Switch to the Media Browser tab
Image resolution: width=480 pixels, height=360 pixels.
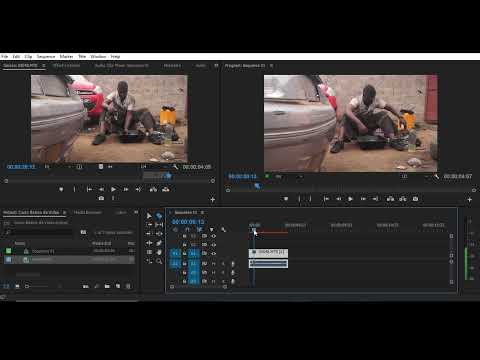point(87,212)
